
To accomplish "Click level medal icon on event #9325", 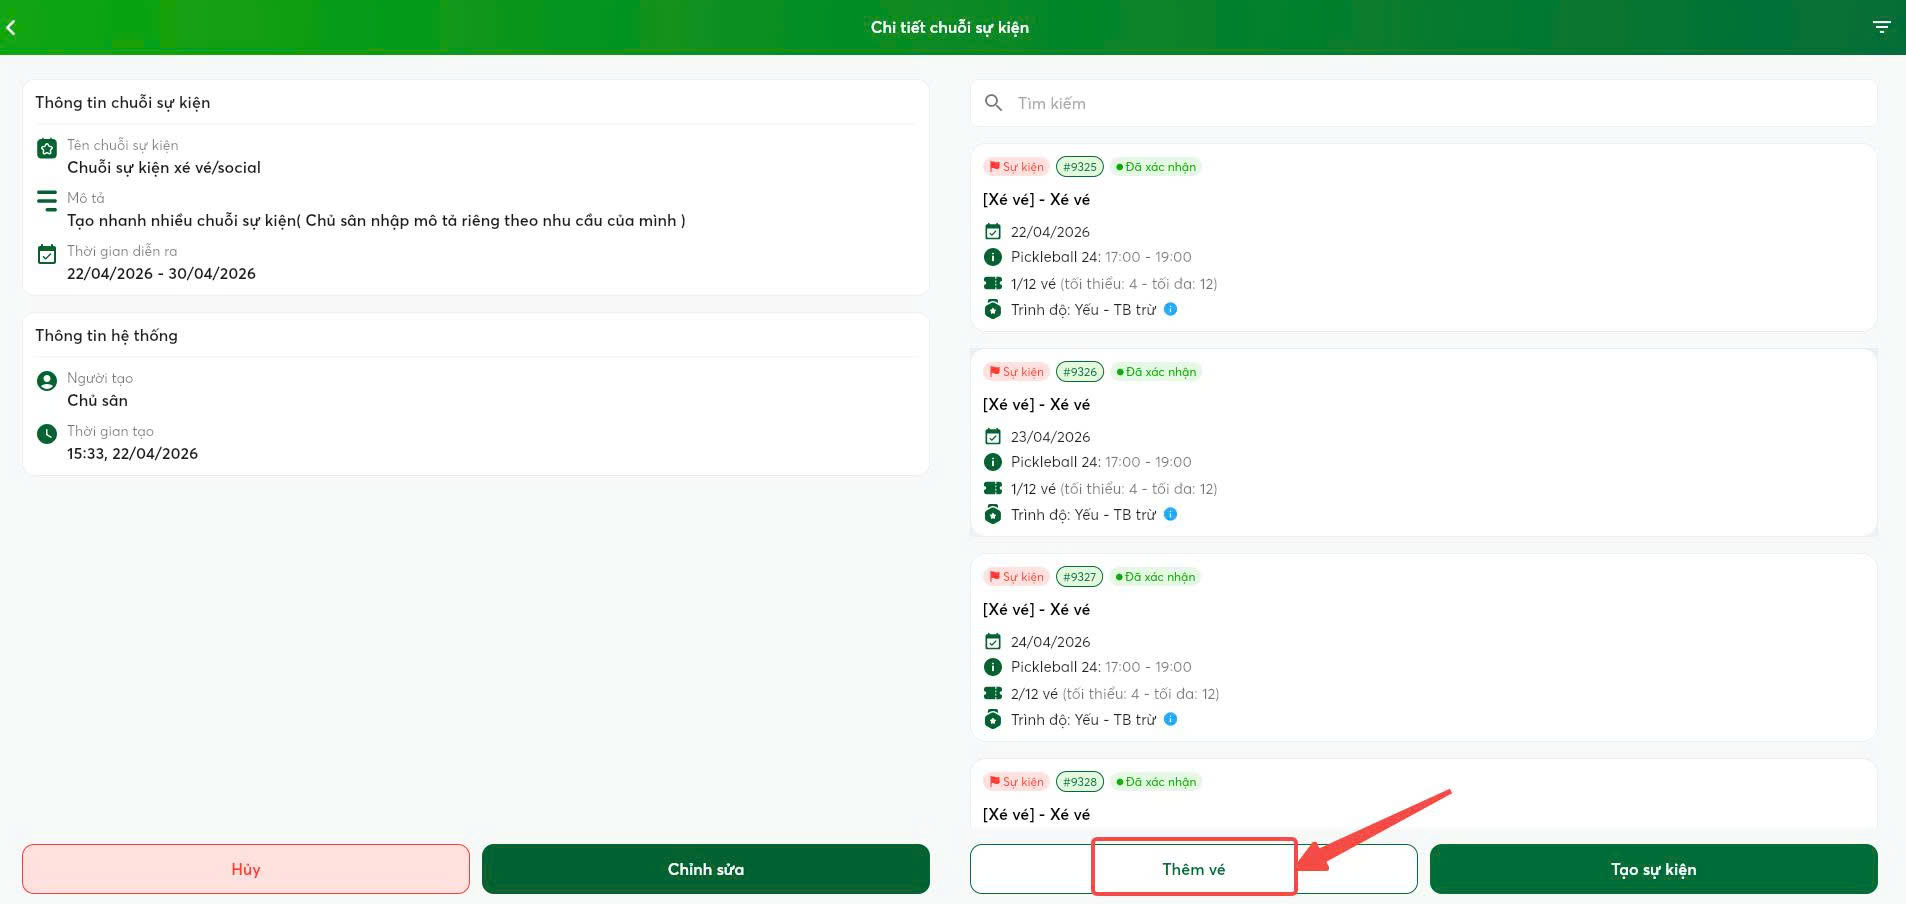I will pos(993,309).
